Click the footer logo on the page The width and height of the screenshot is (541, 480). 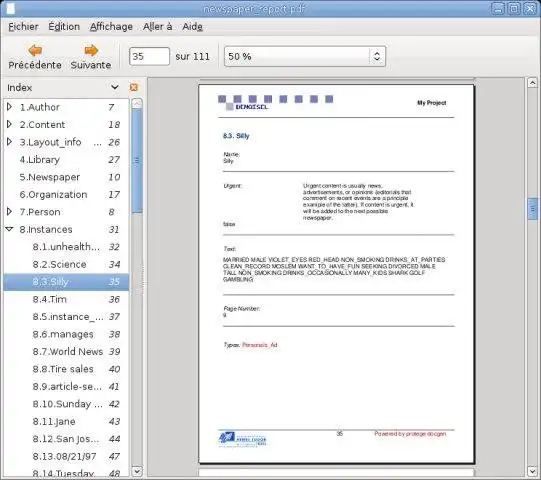pos(242,439)
